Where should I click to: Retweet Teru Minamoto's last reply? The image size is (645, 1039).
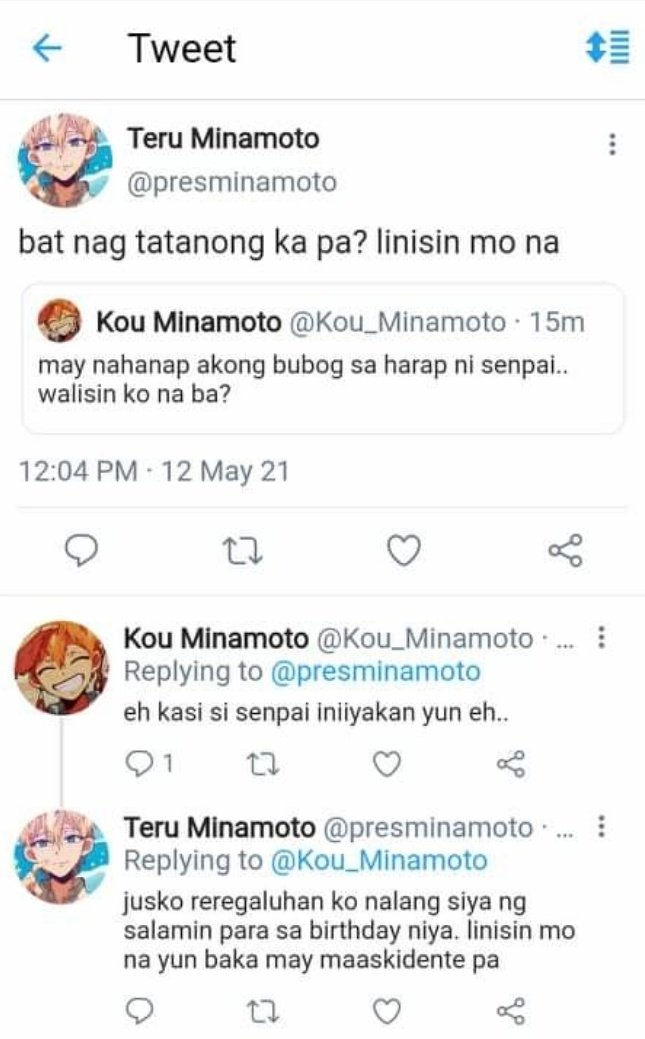(x=263, y=1012)
